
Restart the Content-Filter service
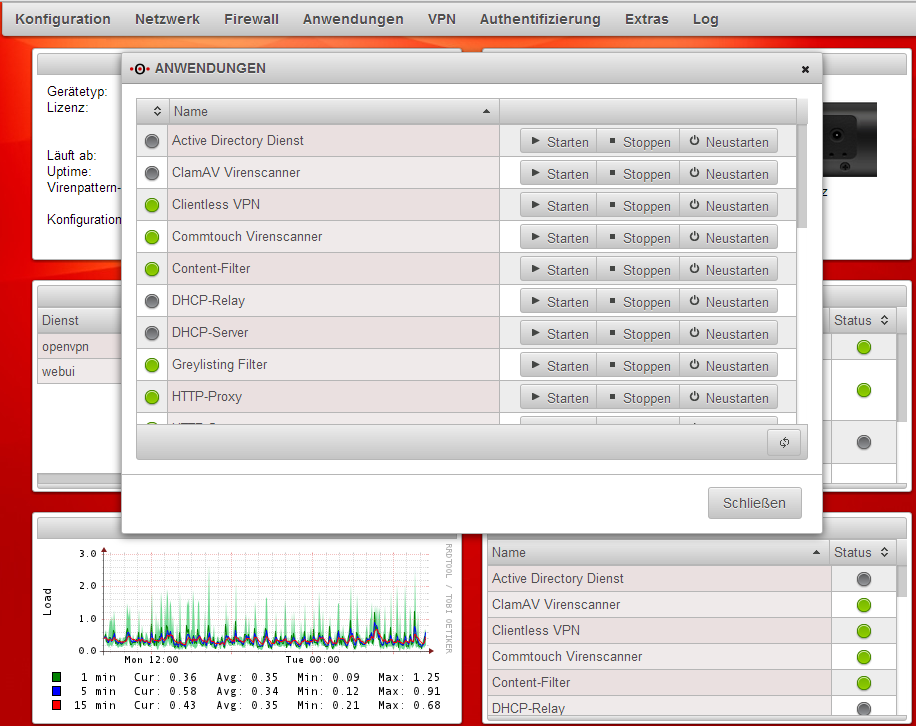point(728,270)
